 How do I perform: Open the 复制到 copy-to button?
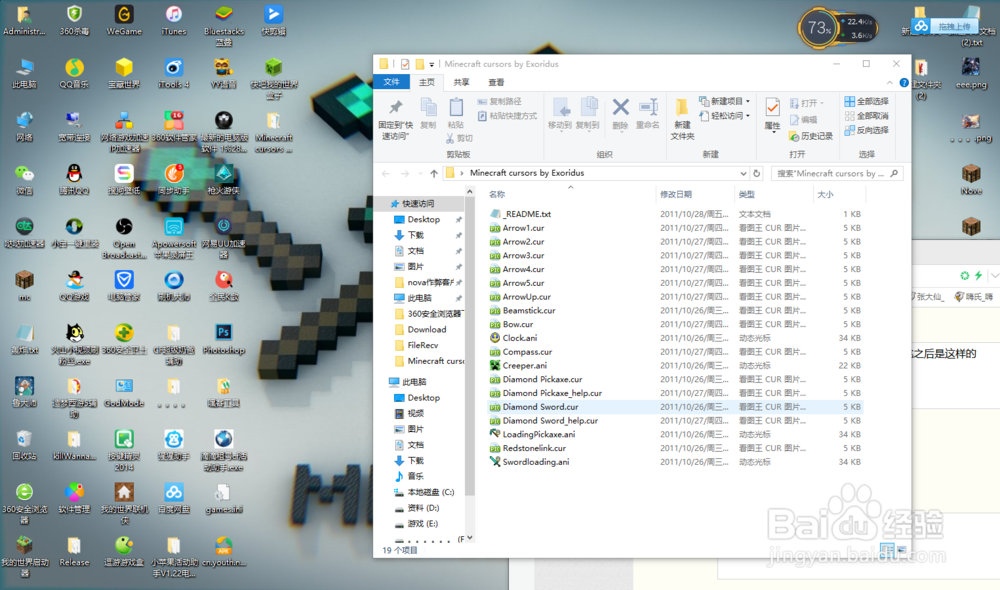(x=587, y=114)
